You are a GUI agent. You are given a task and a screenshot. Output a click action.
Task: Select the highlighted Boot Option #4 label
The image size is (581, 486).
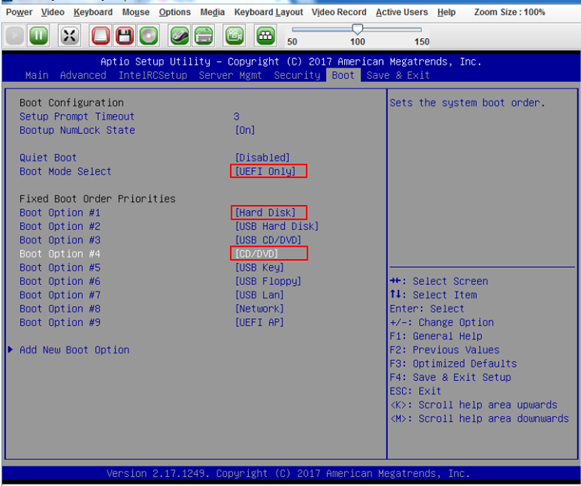pos(60,254)
